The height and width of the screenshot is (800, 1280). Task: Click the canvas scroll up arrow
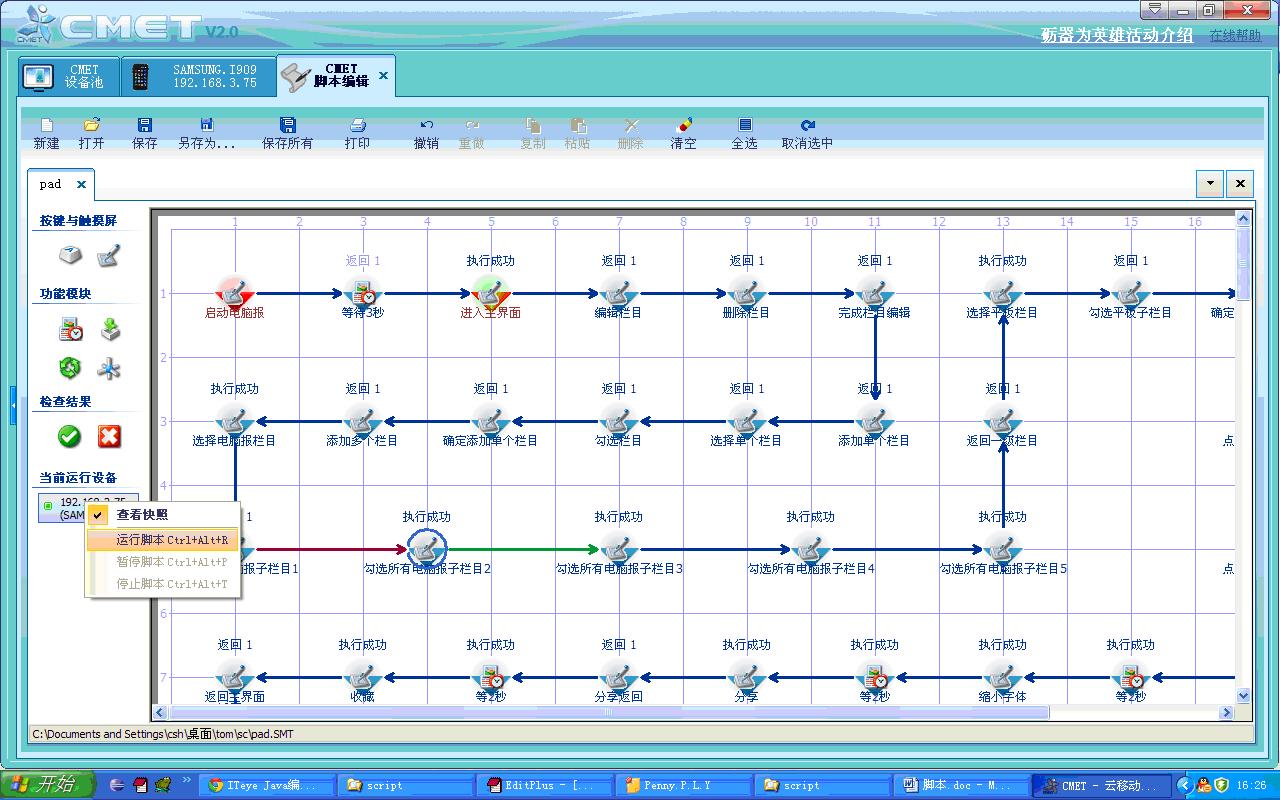pyautogui.click(x=1243, y=219)
